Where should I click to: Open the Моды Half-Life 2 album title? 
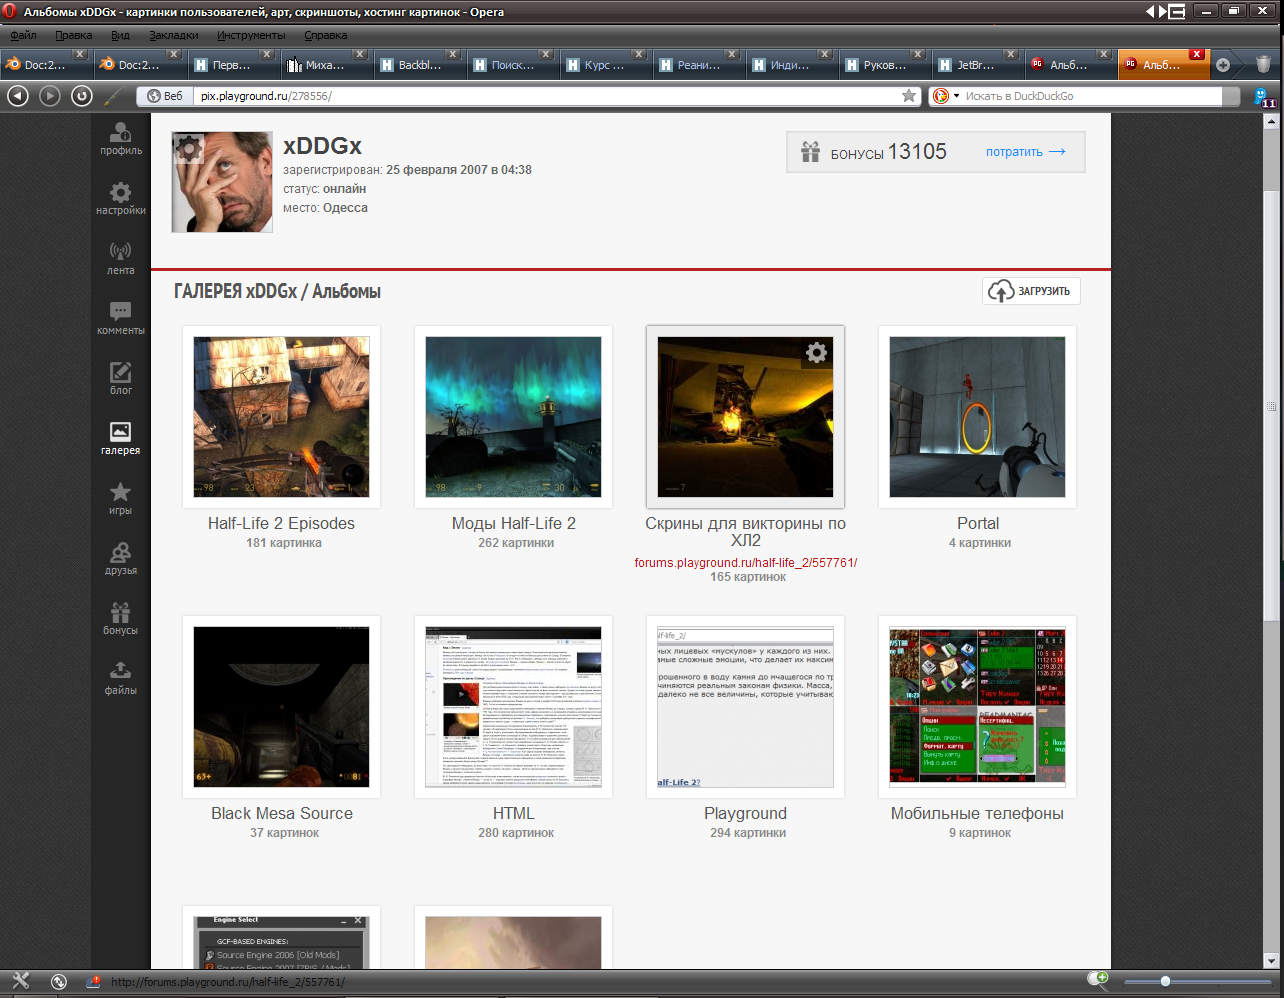[514, 523]
